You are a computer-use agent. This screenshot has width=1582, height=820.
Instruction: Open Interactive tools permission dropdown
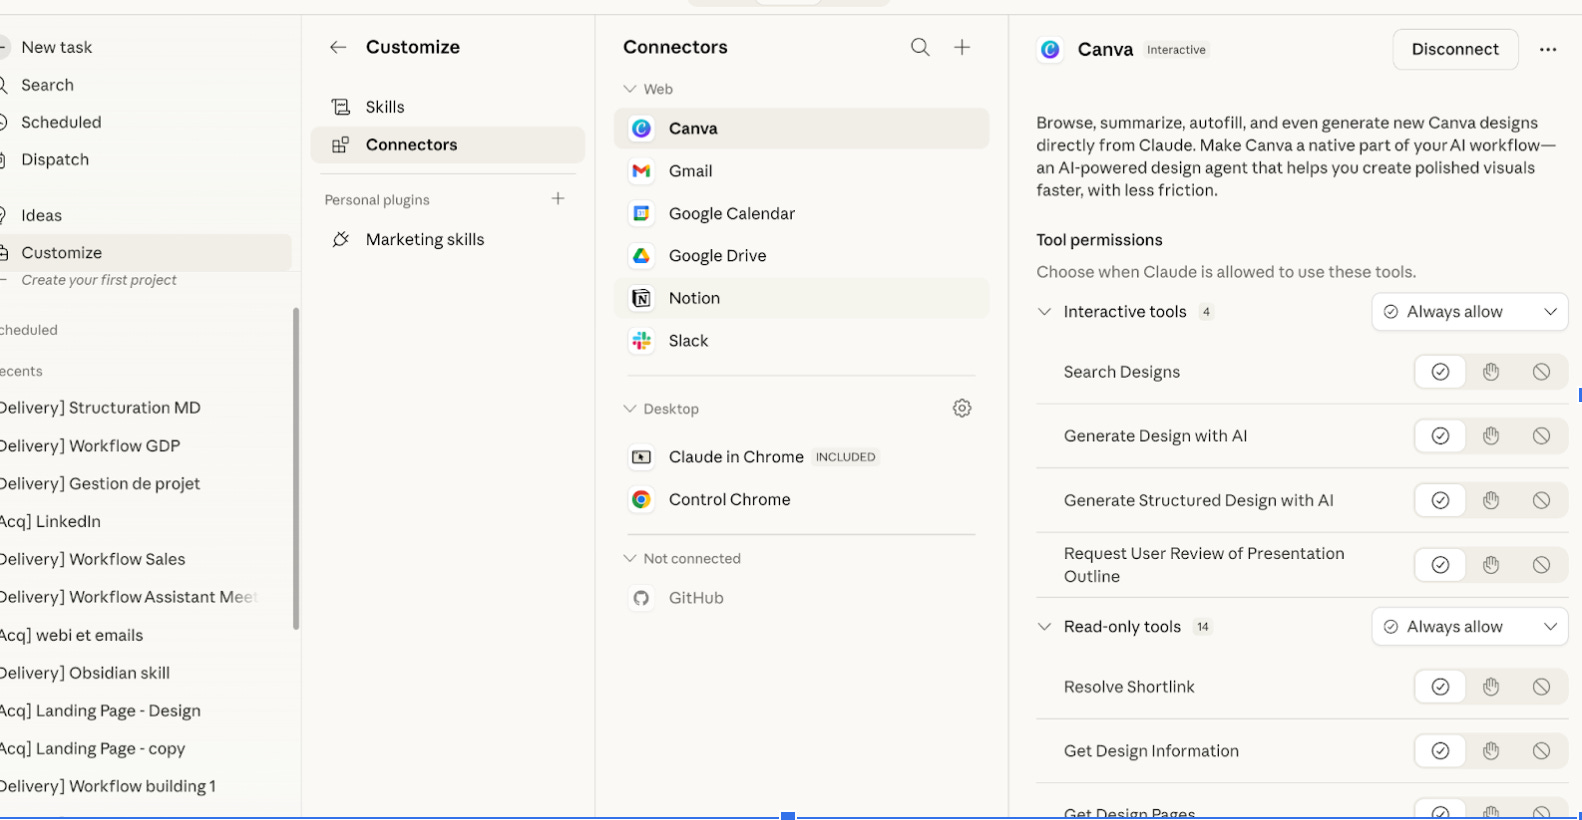tap(1470, 312)
